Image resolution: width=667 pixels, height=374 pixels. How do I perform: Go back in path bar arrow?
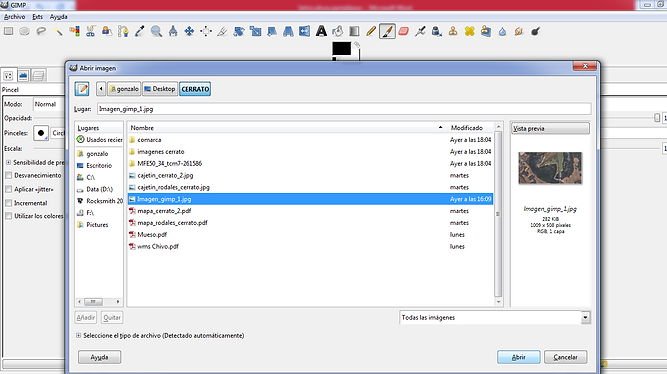[101, 89]
